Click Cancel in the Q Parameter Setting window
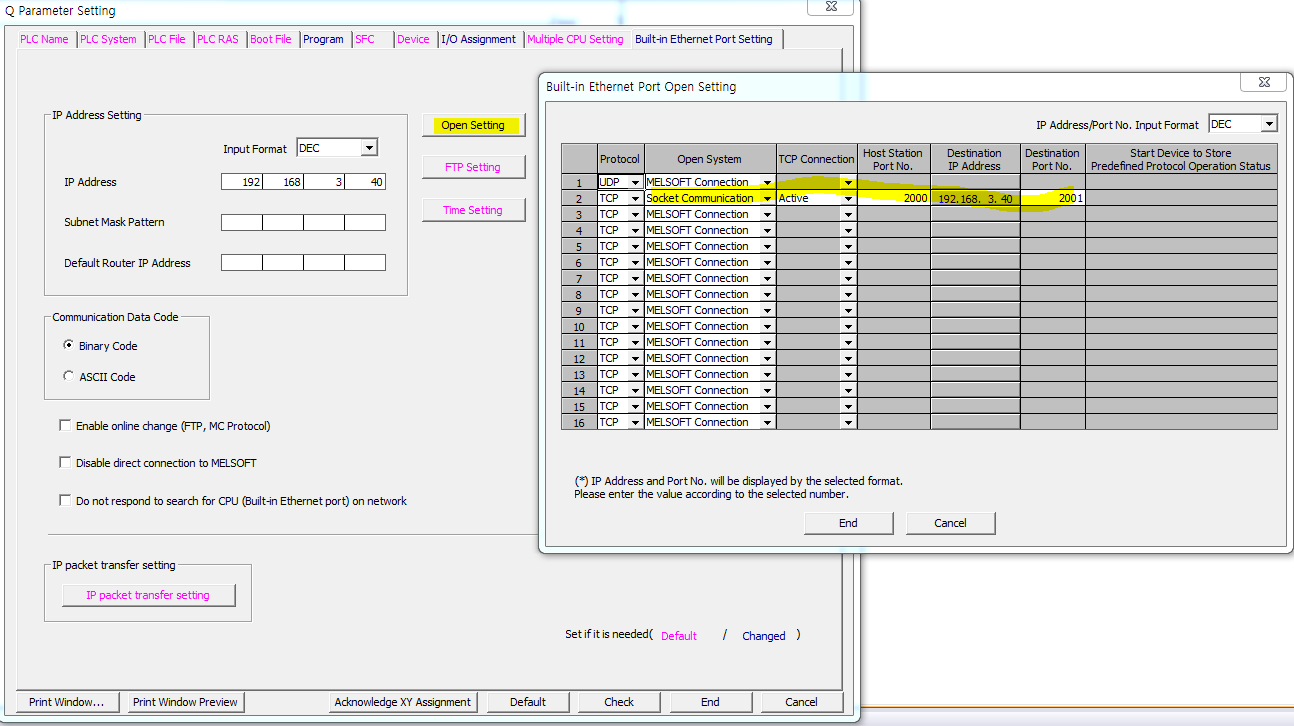The width and height of the screenshot is (1294, 726). (801, 702)
